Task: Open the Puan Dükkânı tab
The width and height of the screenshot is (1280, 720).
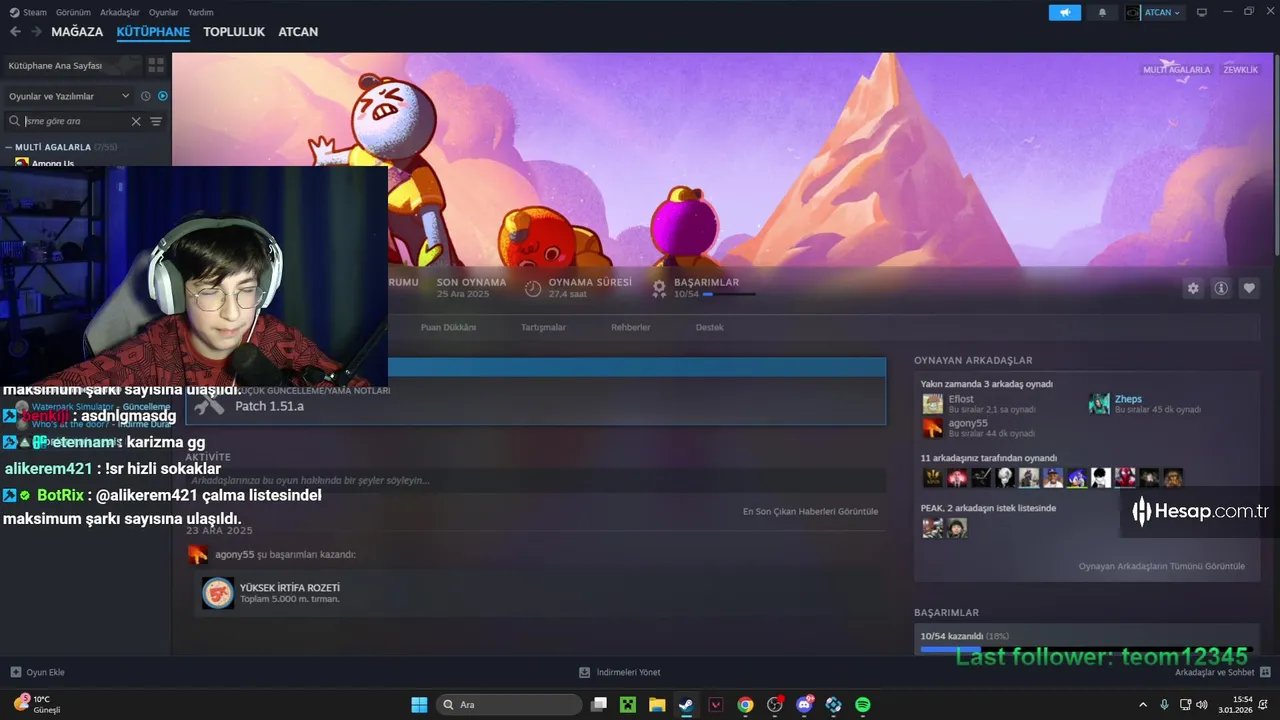Action: [x=448, y=327]
